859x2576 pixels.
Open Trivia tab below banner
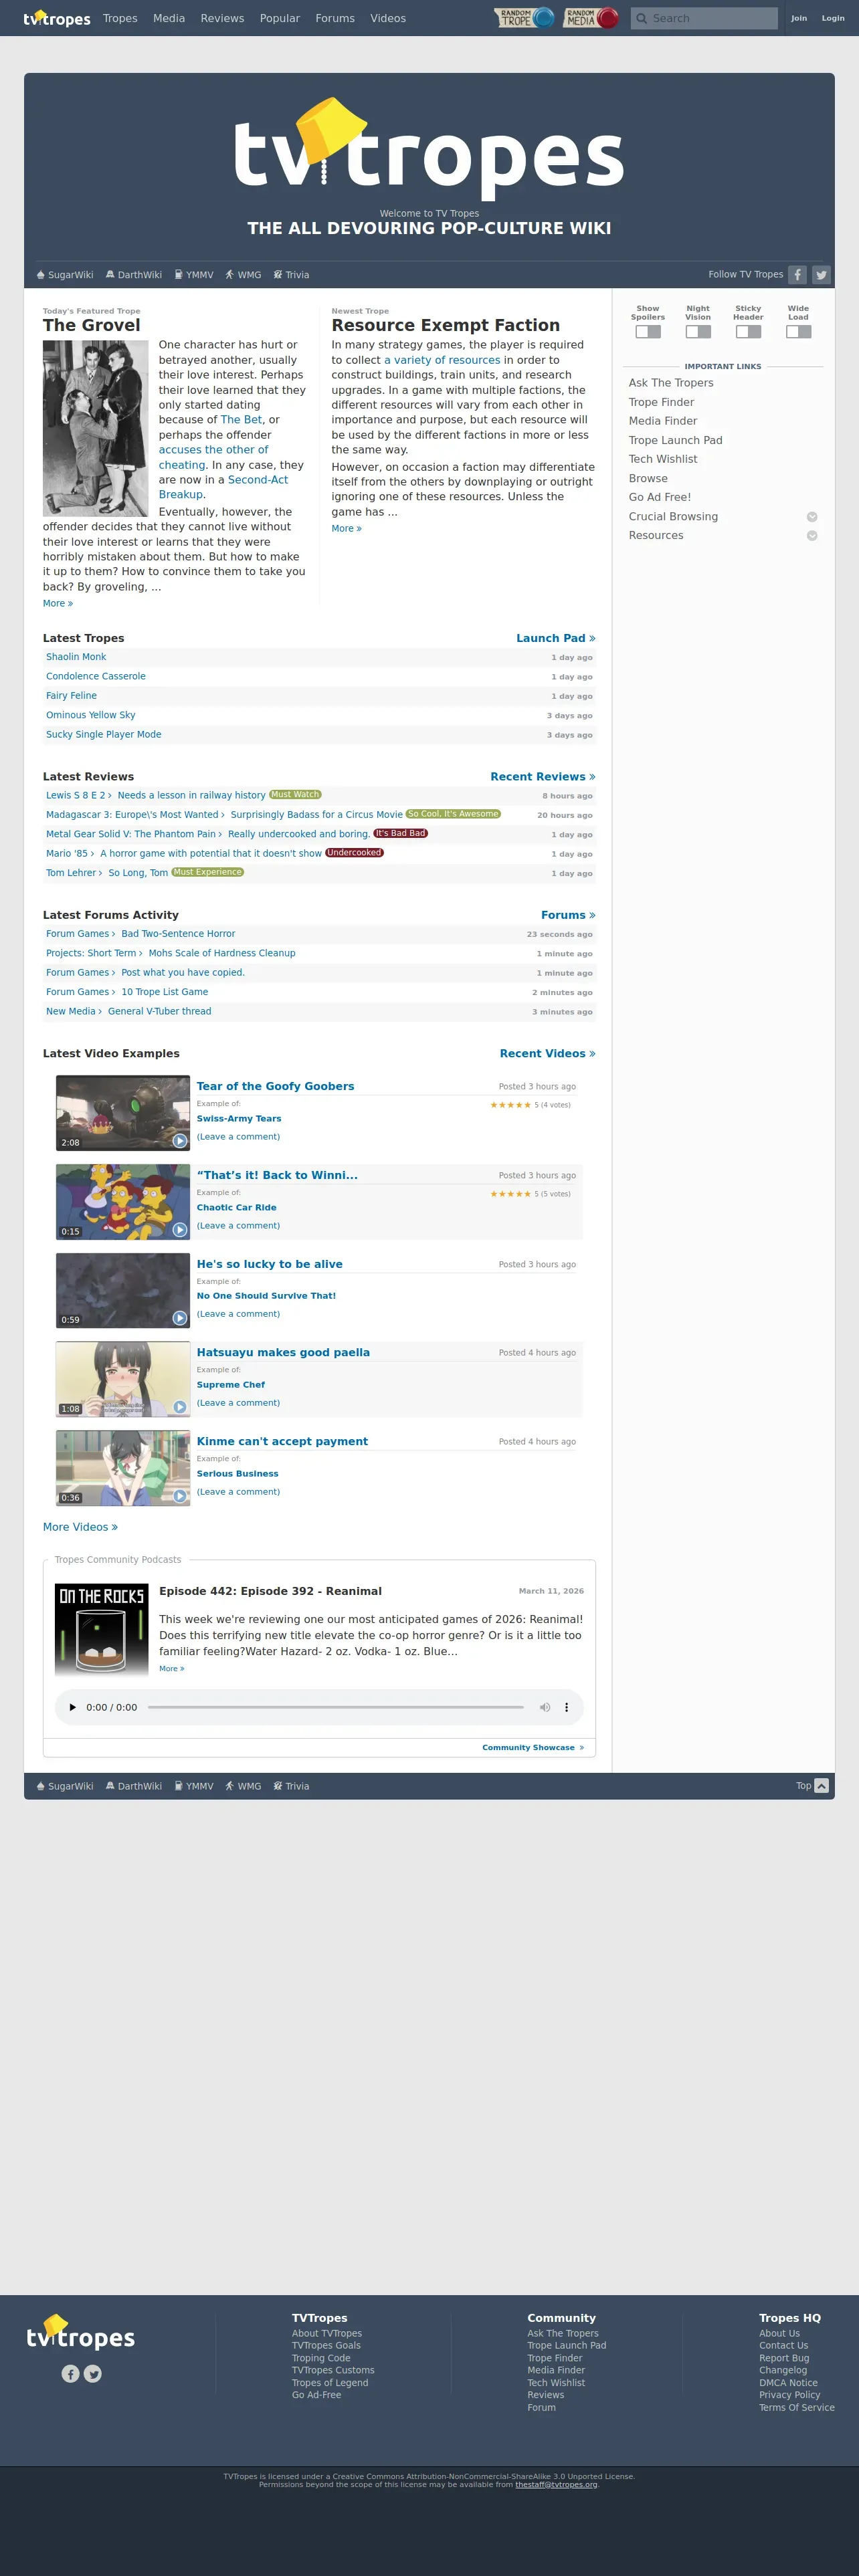[291, 275]
